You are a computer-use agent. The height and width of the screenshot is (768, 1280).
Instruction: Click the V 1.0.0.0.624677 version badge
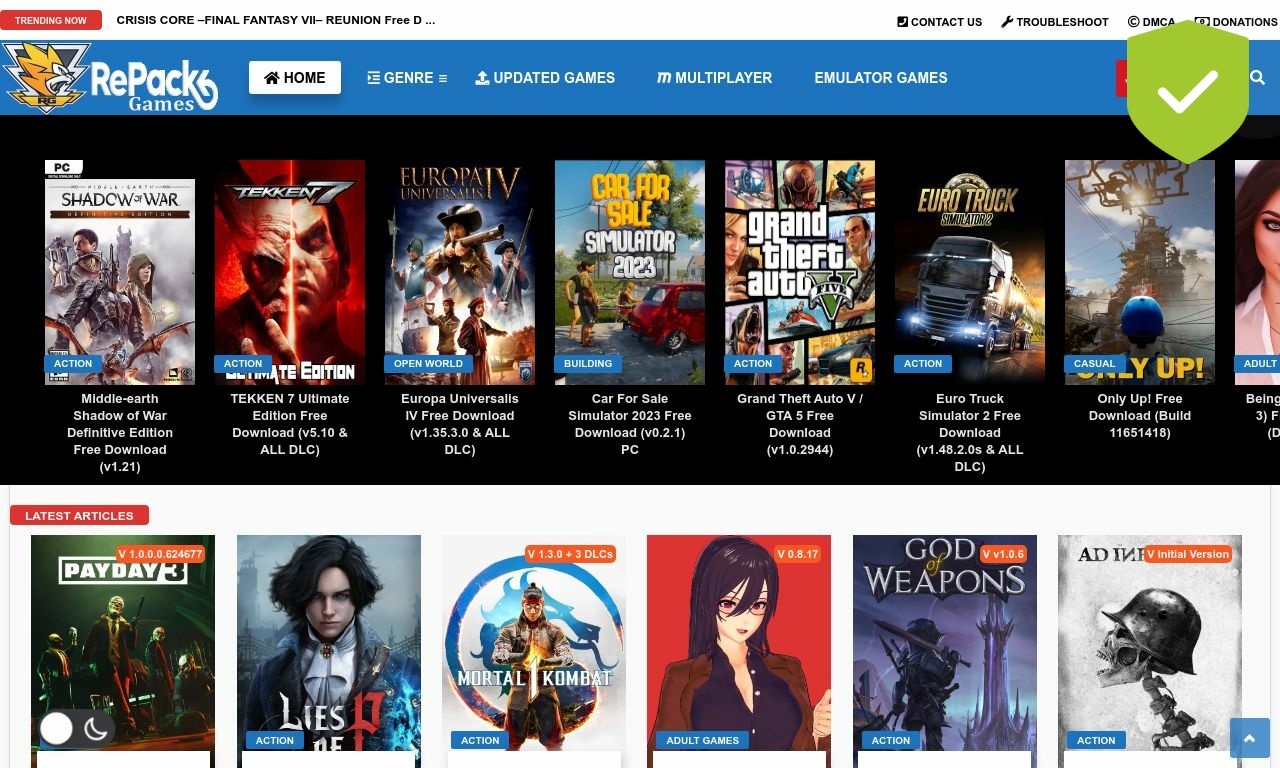point(160,554)
